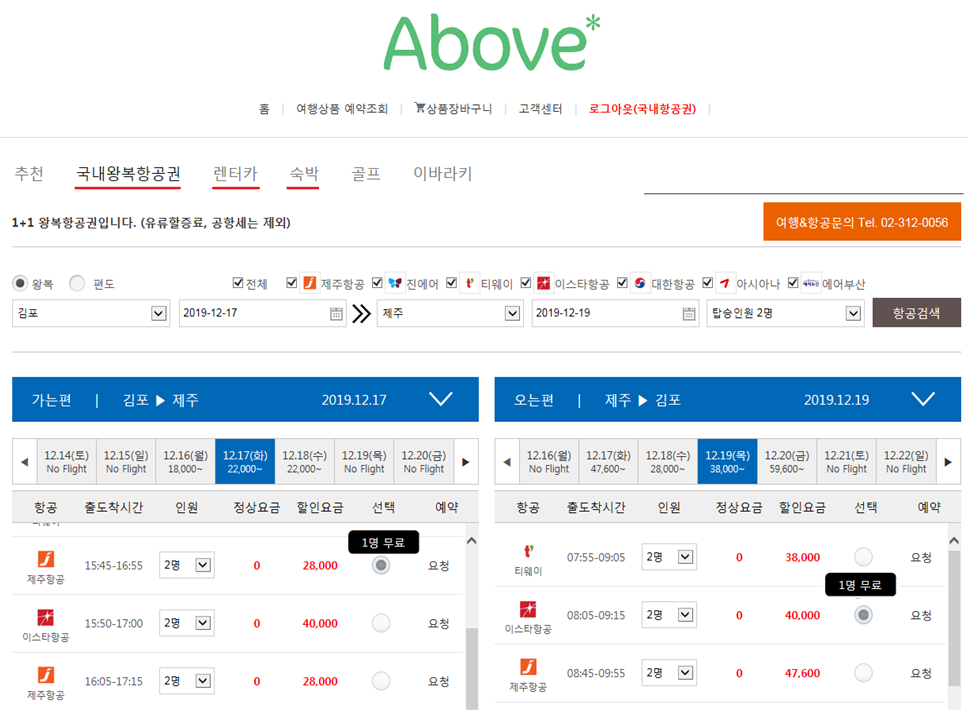Screen dimensions: 968x718
Task: Click Eastar logo on 08:05-09:15 flight
Action: [x=528, y=609]
